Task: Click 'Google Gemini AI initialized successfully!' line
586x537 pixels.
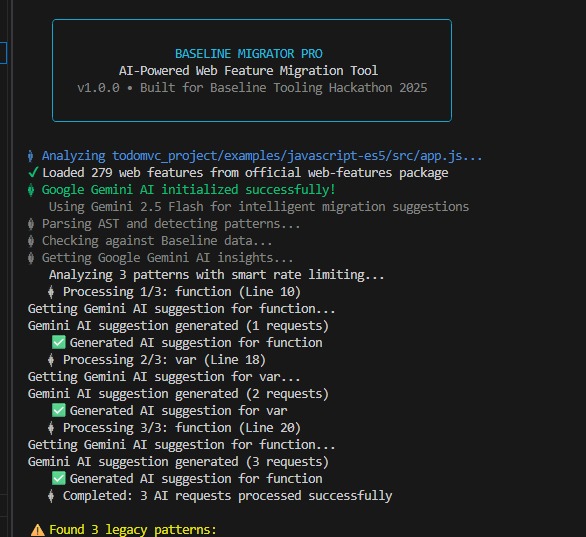Action: [x=188, y=190]
